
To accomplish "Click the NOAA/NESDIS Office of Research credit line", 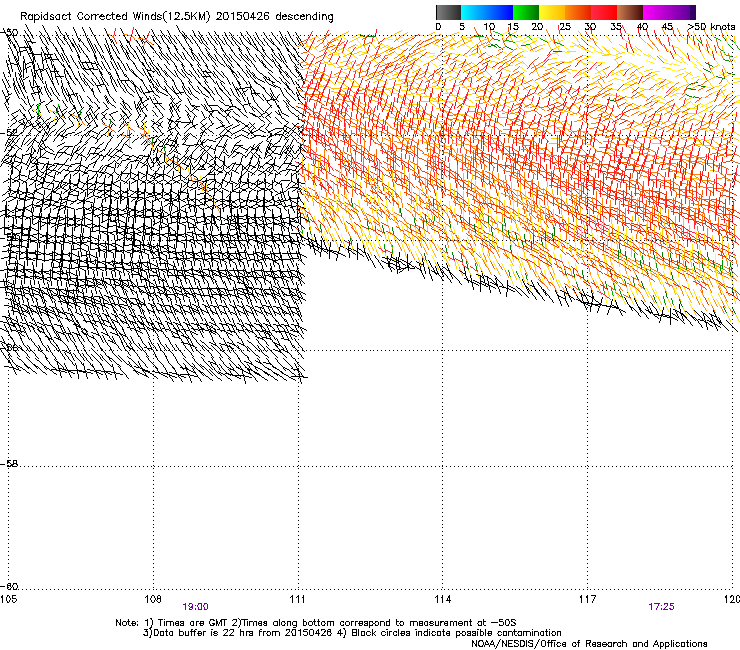I will [x=589, y=643].
